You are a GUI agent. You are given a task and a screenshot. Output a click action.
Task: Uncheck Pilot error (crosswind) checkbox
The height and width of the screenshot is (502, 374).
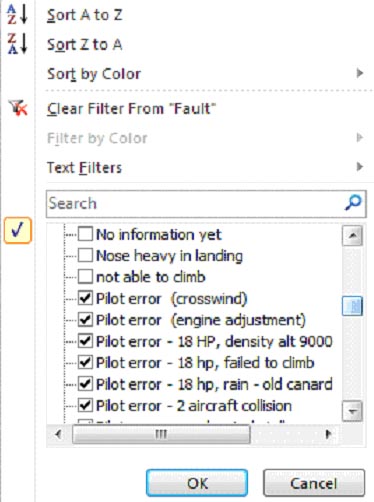tap(85, 298)
